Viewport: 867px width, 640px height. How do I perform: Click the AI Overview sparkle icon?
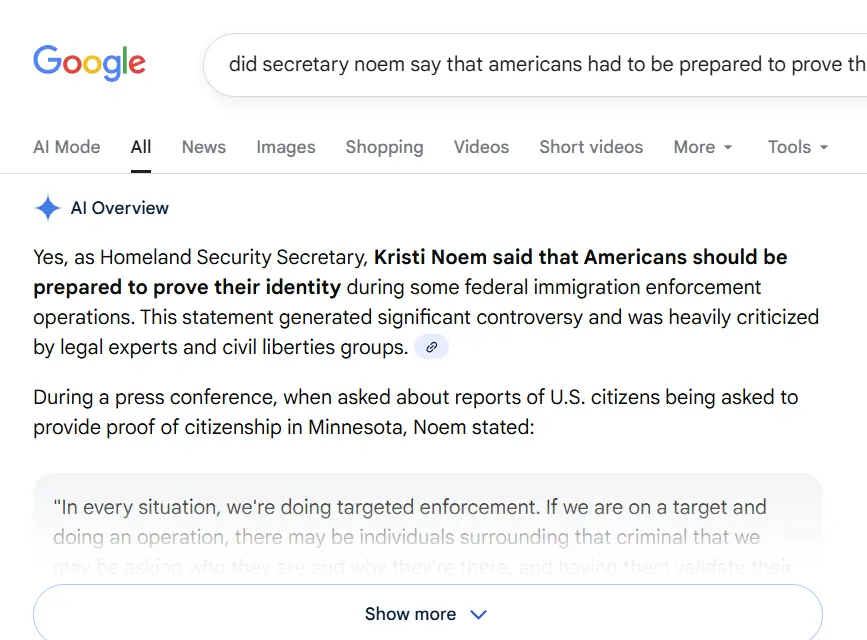tap(47, 208)
